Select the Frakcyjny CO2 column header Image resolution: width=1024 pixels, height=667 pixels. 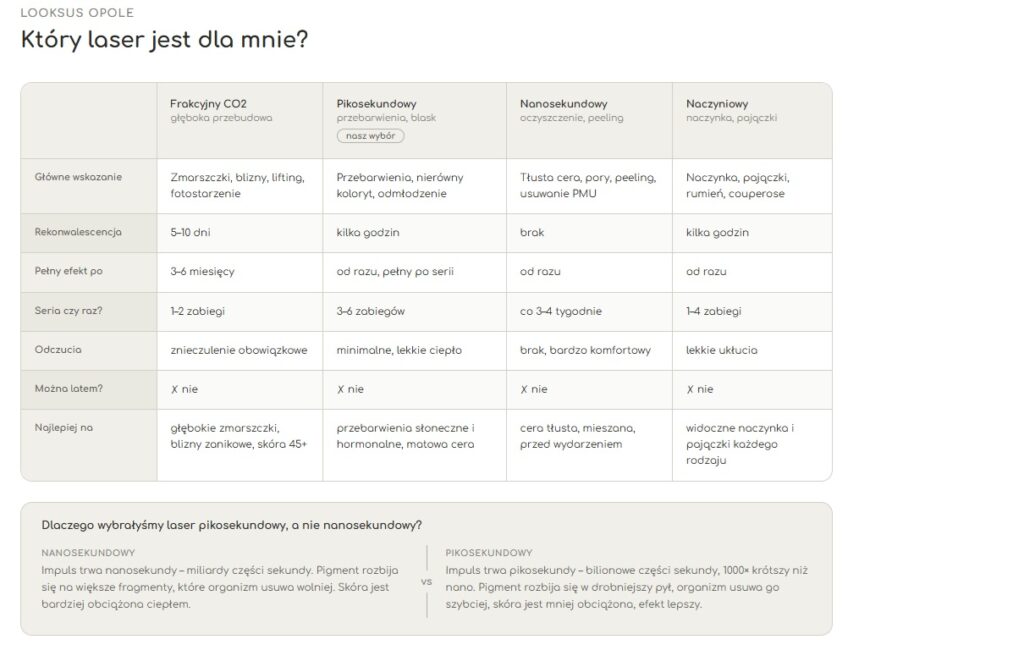(208, 103)
